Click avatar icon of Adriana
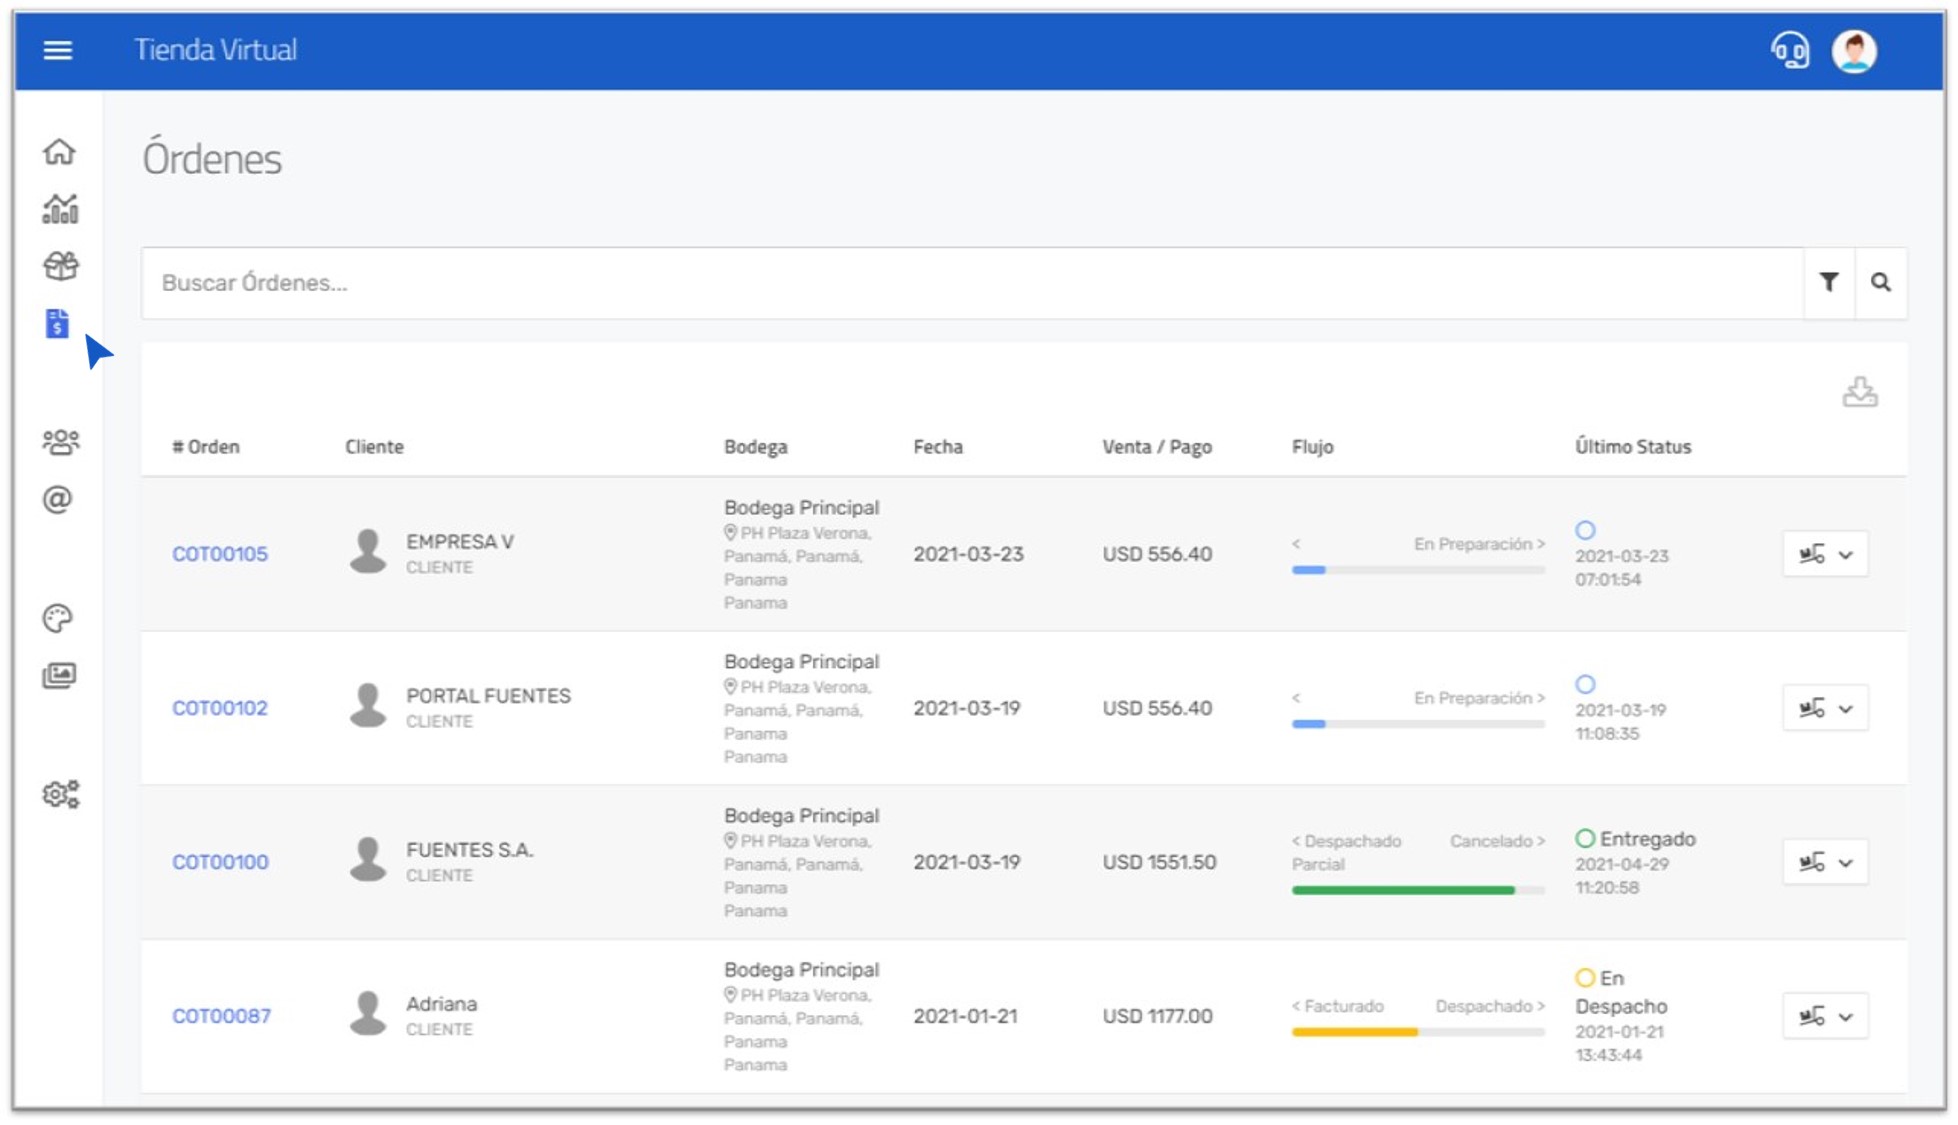This screenshot has width=1958, height=1125. pyautogui.click(x=368, y=1013)
